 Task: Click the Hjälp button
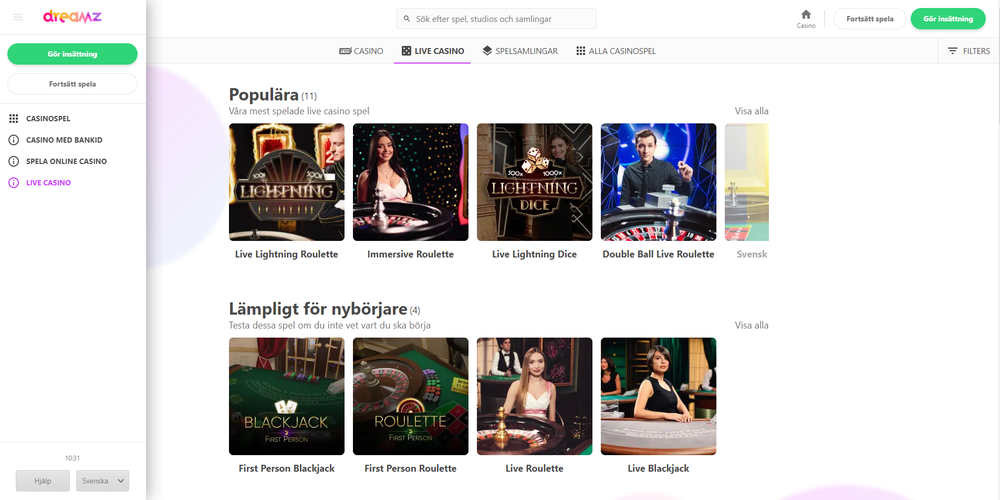pyautogui.click(x=43, y=481)
